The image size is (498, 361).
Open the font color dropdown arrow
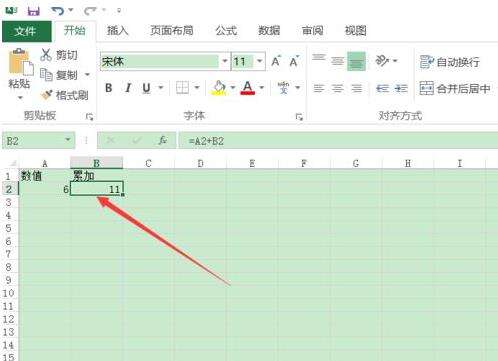(262, 88)
